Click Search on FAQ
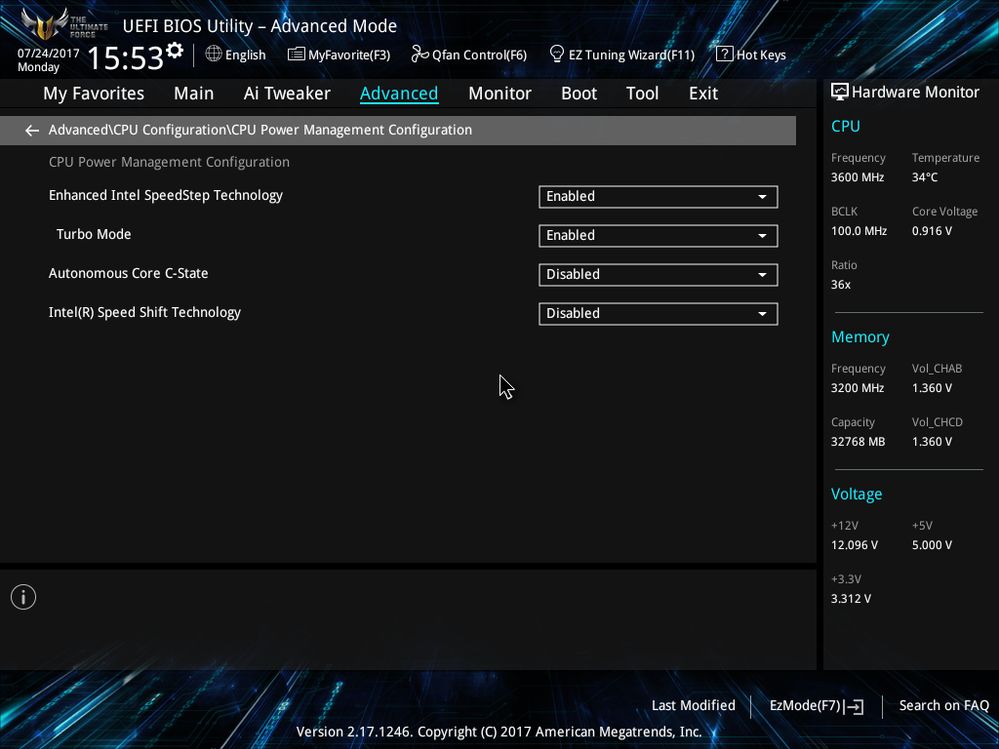The image size is (999, 749). 944,706
